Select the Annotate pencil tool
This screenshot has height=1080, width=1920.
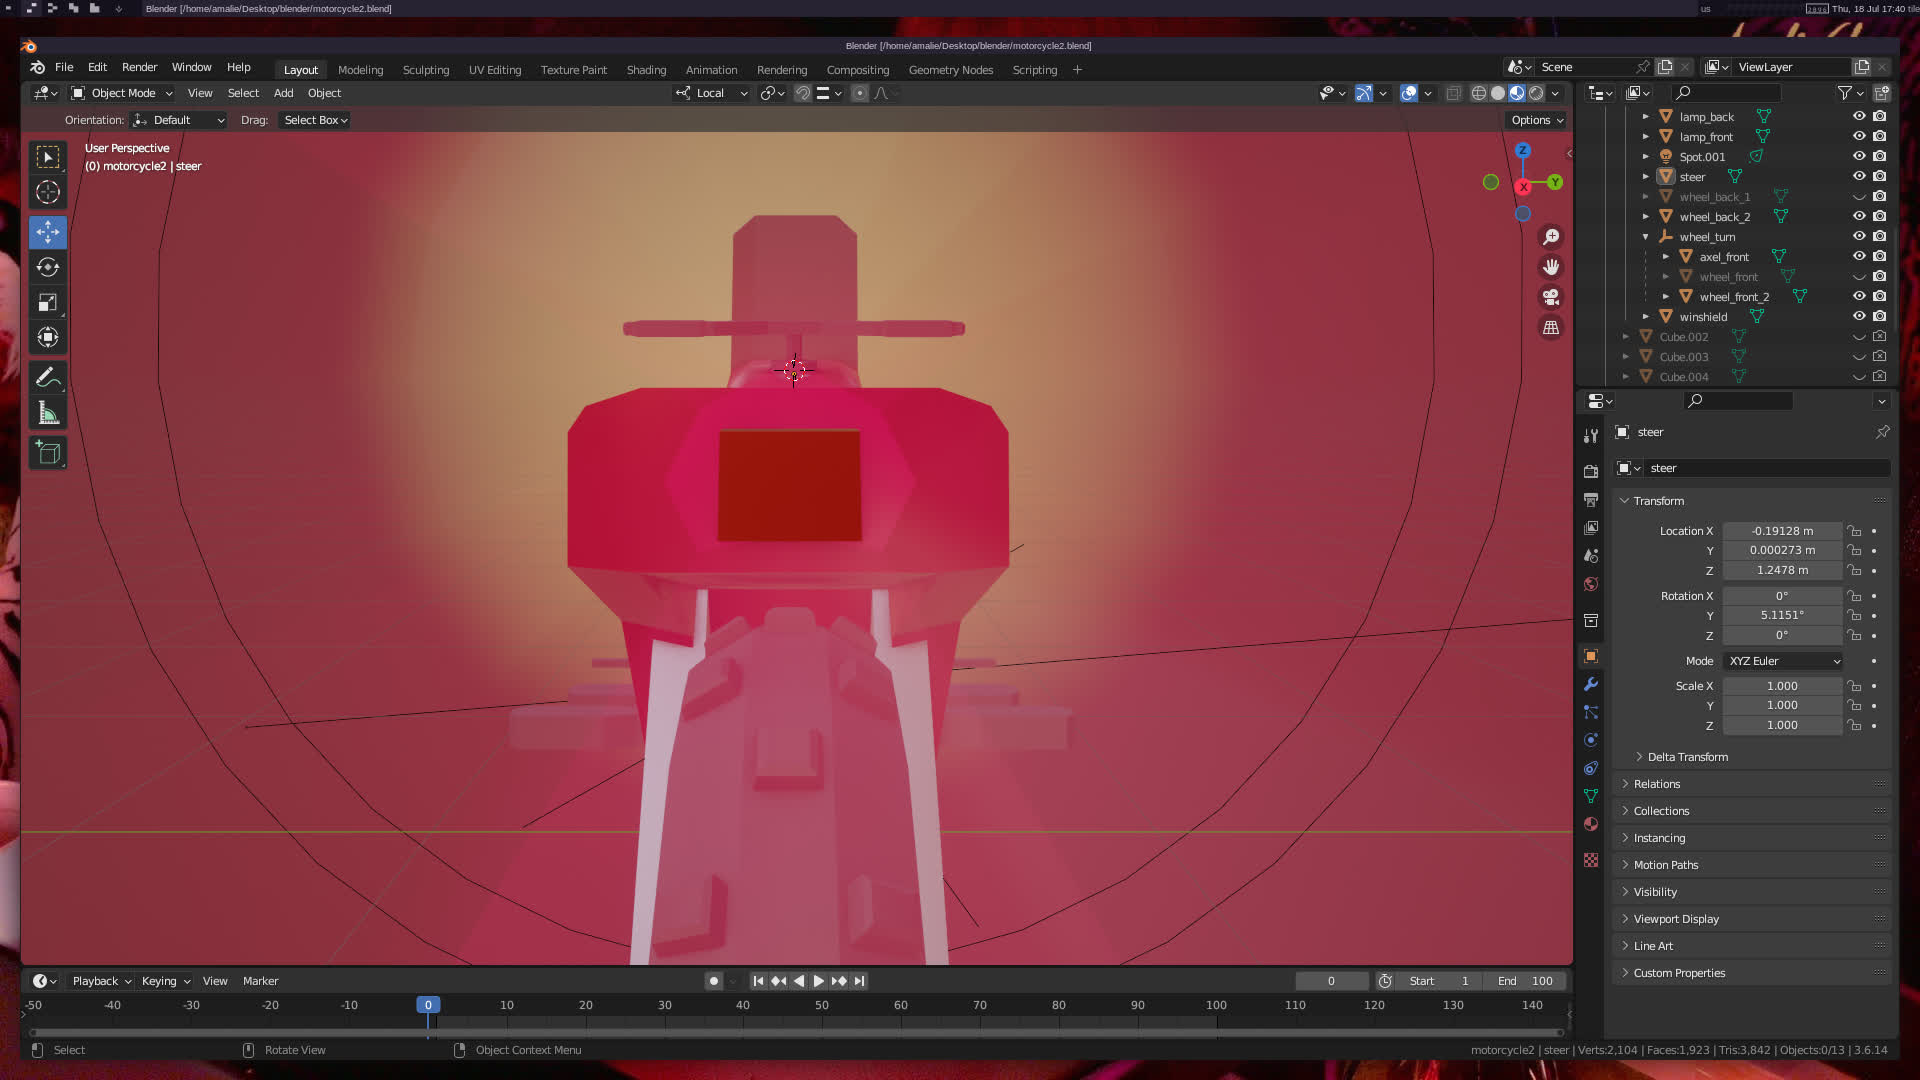click(x=47, y=378)
